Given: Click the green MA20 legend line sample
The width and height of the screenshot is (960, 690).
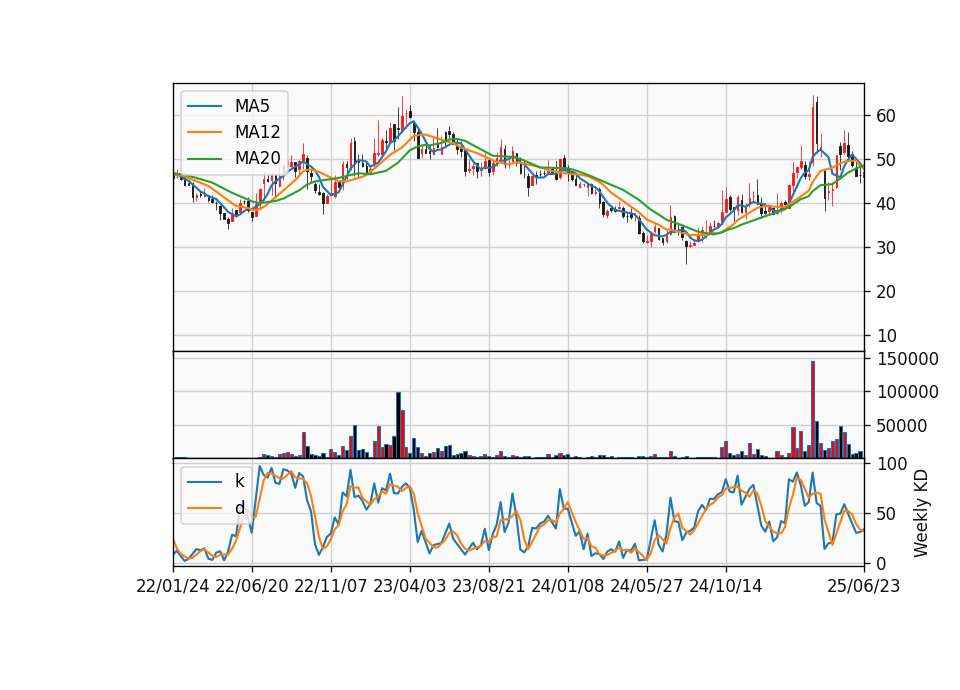Looking at the screenshot, I should coord(204,158).
